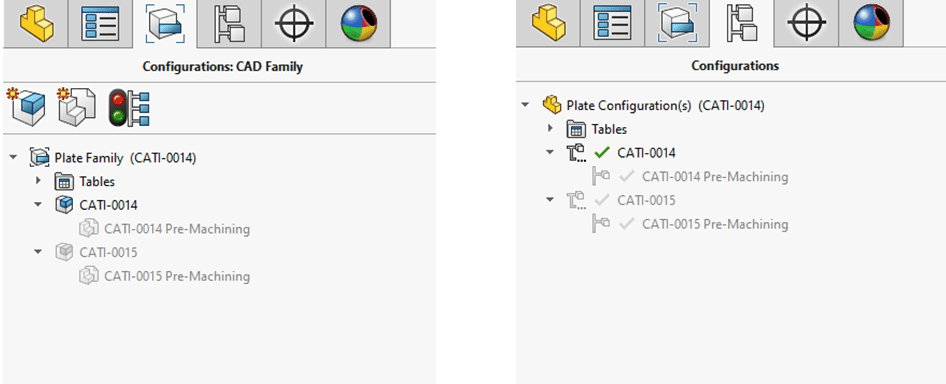Viewport: 946px width, 384px height.
Task: Expand Tables under Plate Family
Action: pos(39,181)
